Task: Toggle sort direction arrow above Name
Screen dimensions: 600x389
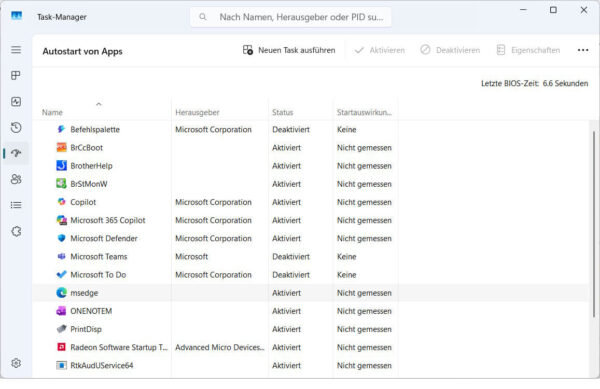Action: [x=99, y=104]
